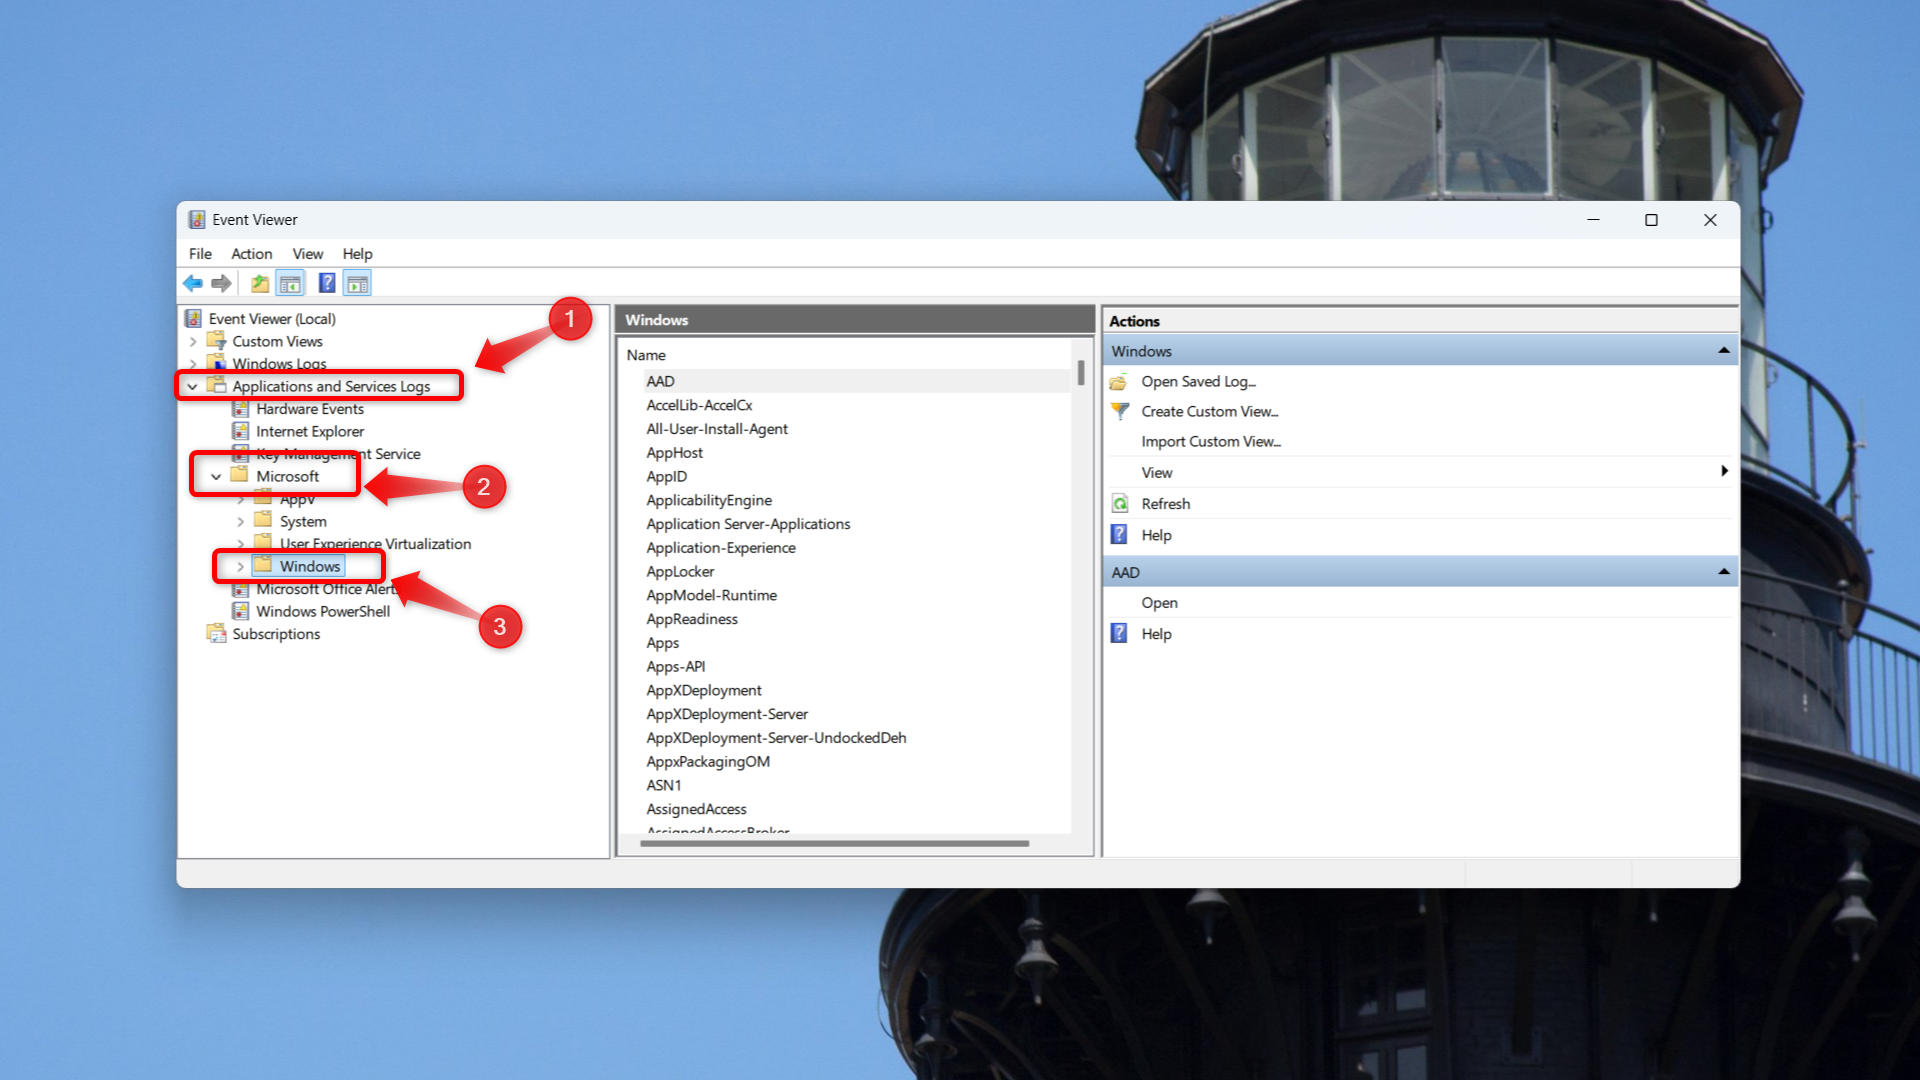This screenshot has height=1080, width=1920.
Task: Collapse Applications and Services Logs node
Action: coord(193,387)
